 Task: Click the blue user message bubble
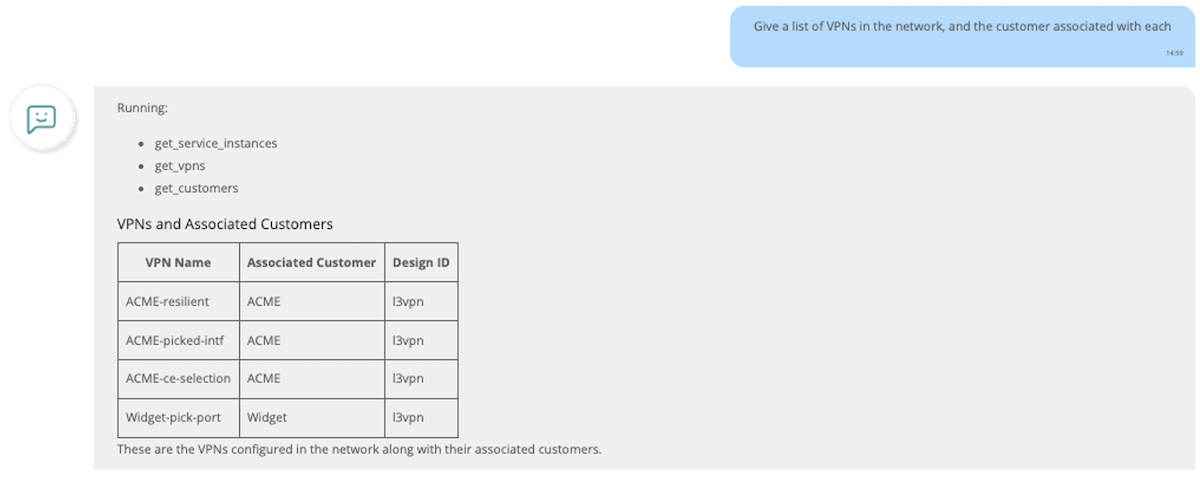pos(962,36)
